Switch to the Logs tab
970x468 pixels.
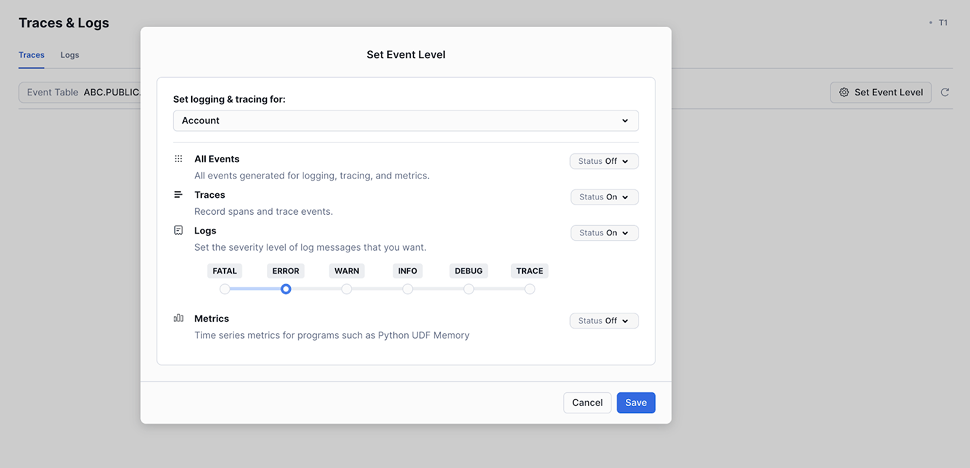[x=69, y=55]
